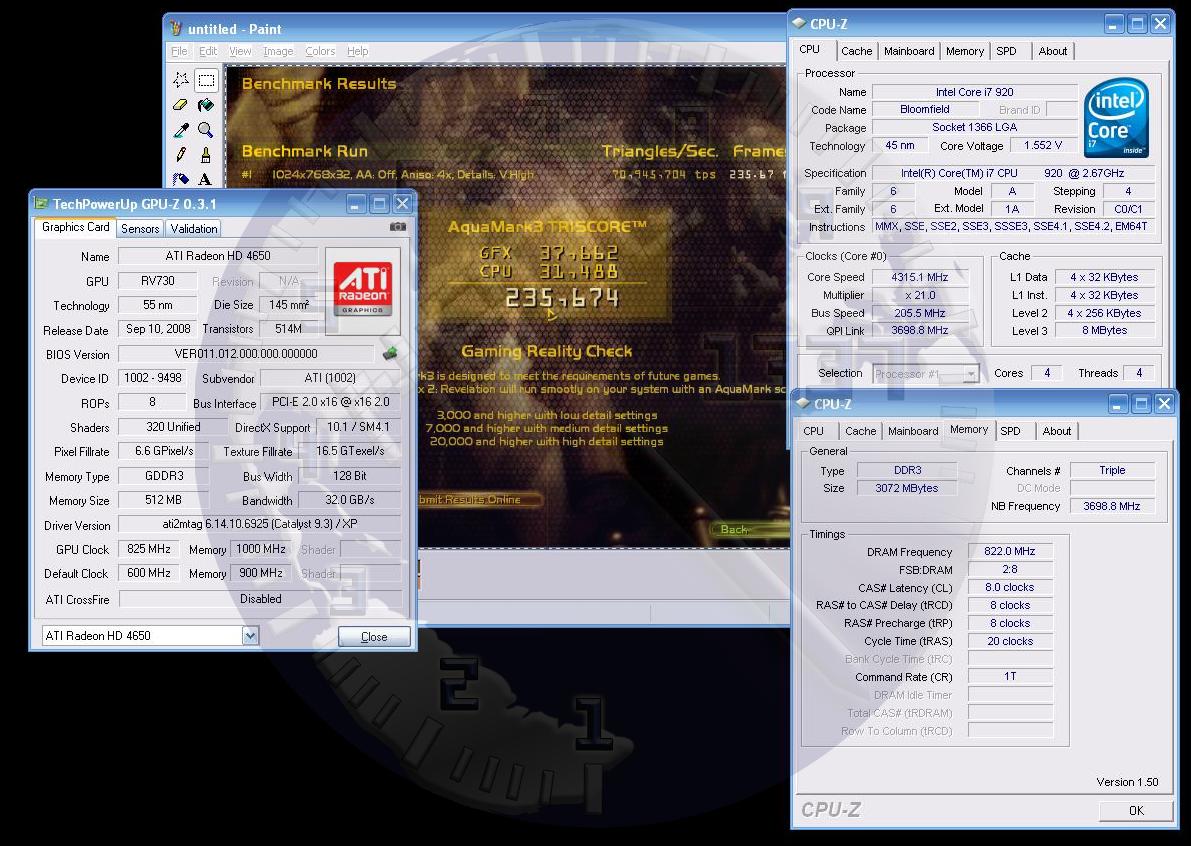Open the About tab in lower CPU-Z window

(x=1057, y=431)
